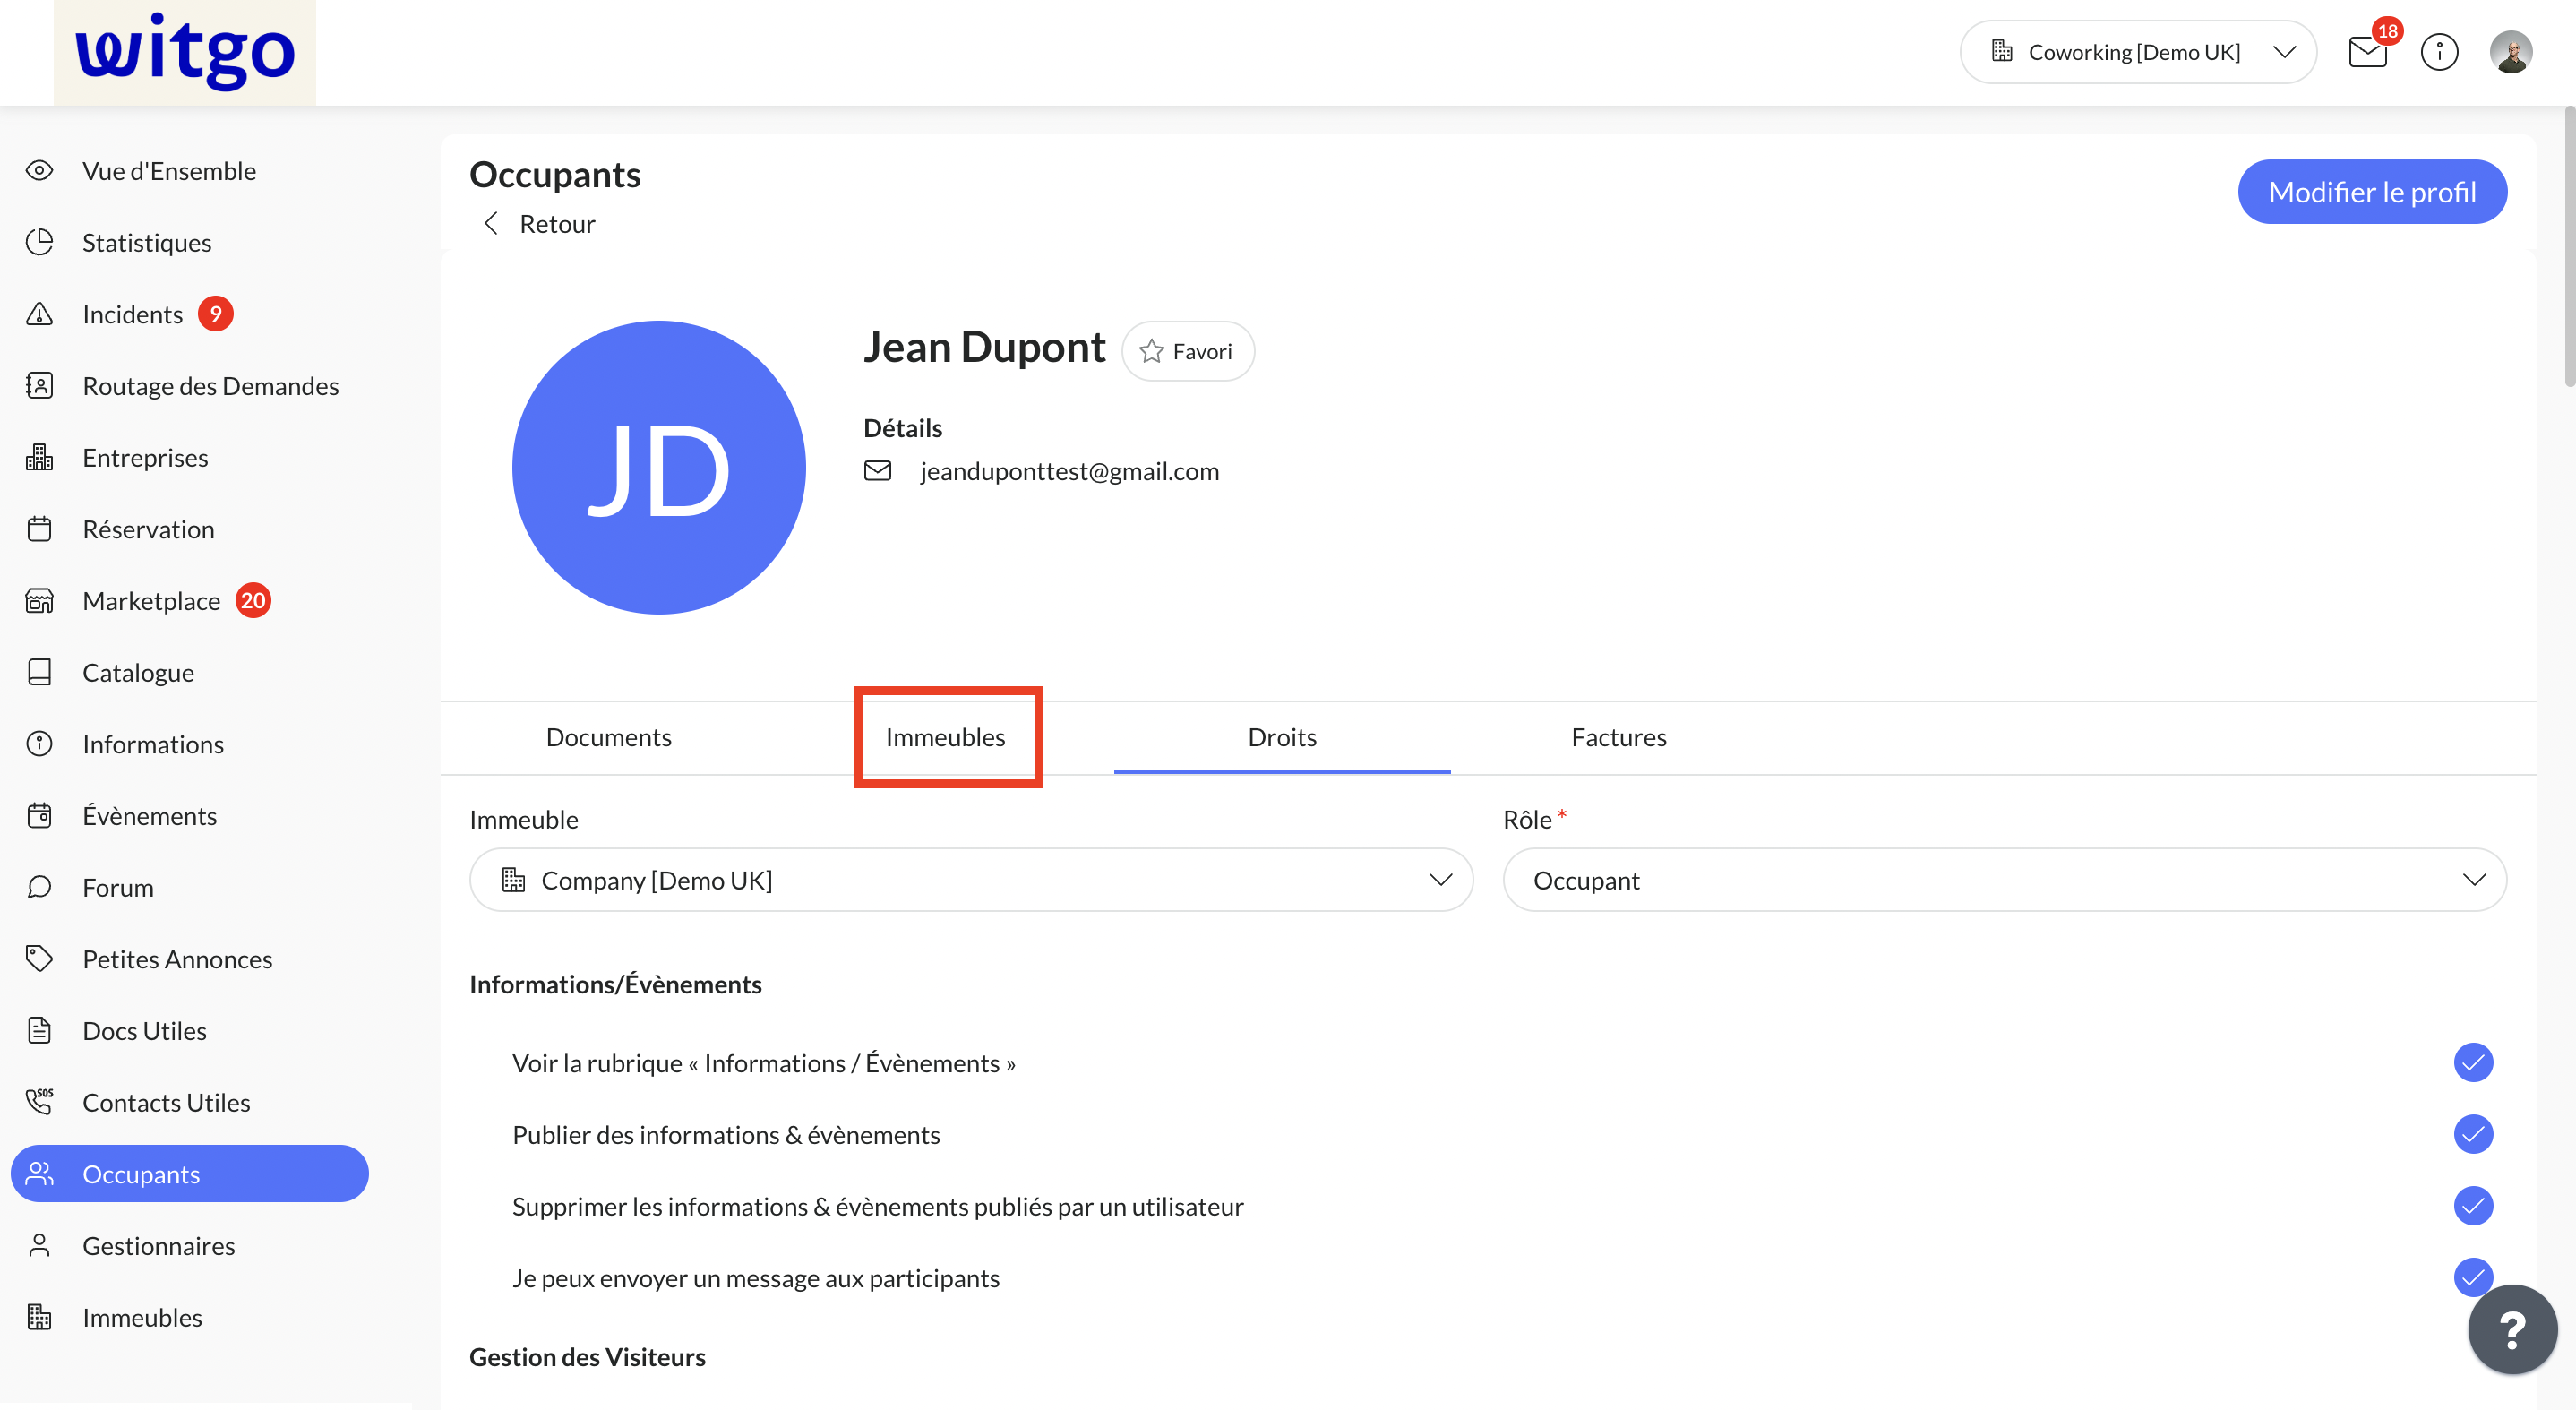This screenshot has width=2576, height=1410.
Task: Open Statistiques sidebar link
Action: point(147,242)
